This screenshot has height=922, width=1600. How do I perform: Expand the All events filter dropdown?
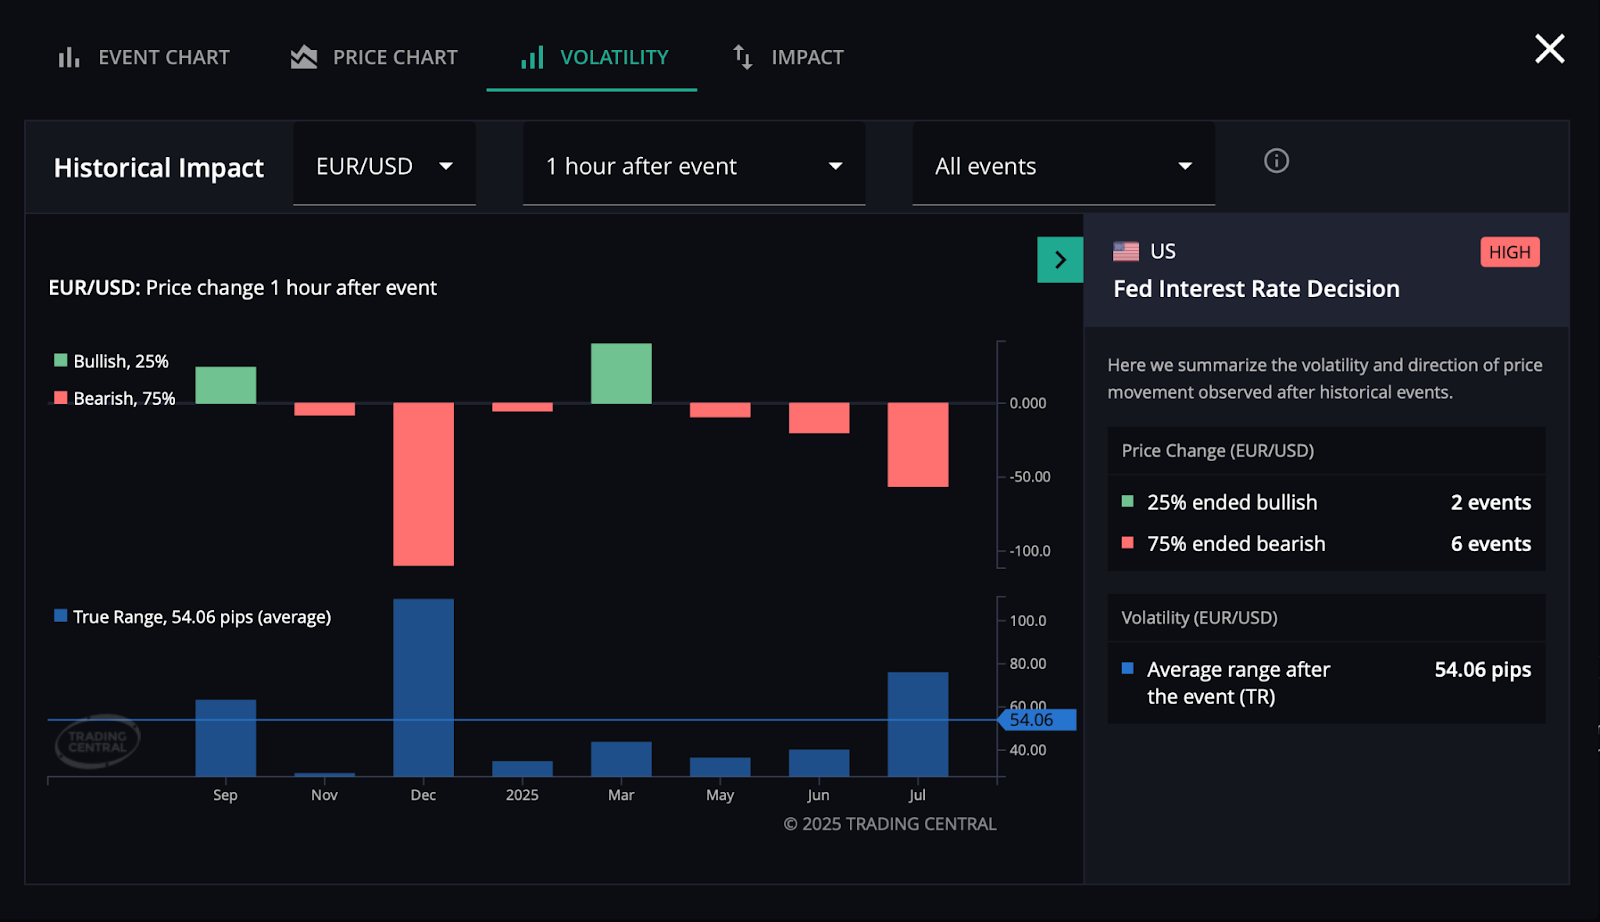pos(1063,166)
